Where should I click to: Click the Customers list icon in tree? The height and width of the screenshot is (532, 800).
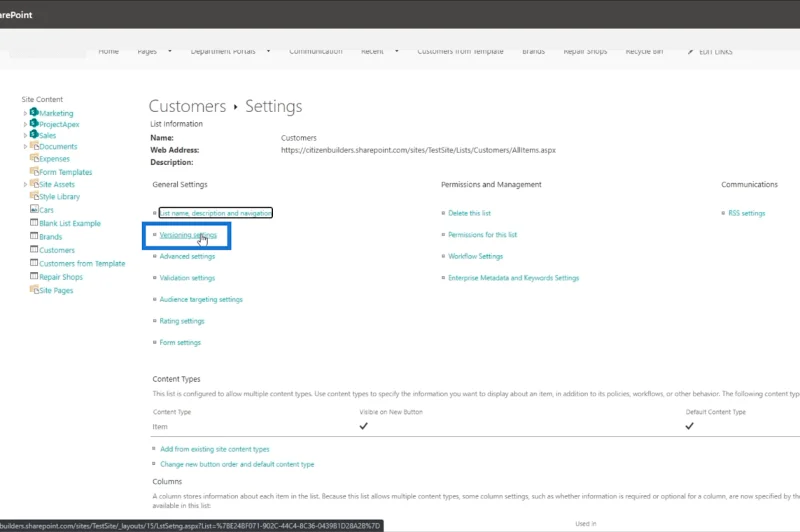point(34,249)
